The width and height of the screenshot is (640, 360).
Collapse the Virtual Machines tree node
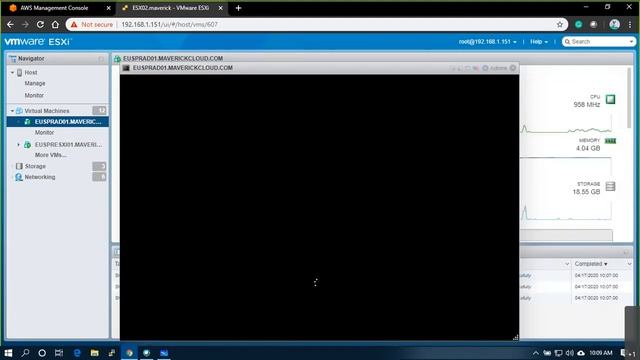point(12,111)
